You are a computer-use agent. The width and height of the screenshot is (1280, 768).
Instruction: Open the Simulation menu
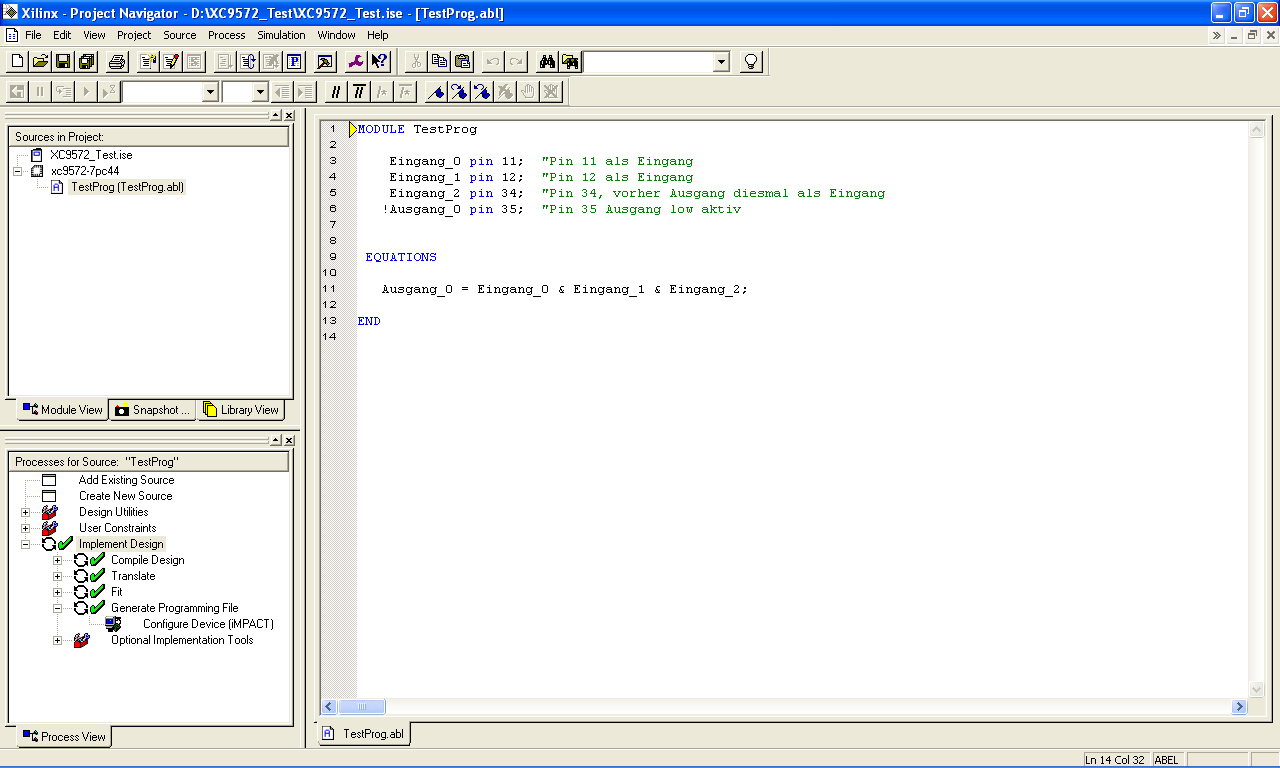coord(281,35)
